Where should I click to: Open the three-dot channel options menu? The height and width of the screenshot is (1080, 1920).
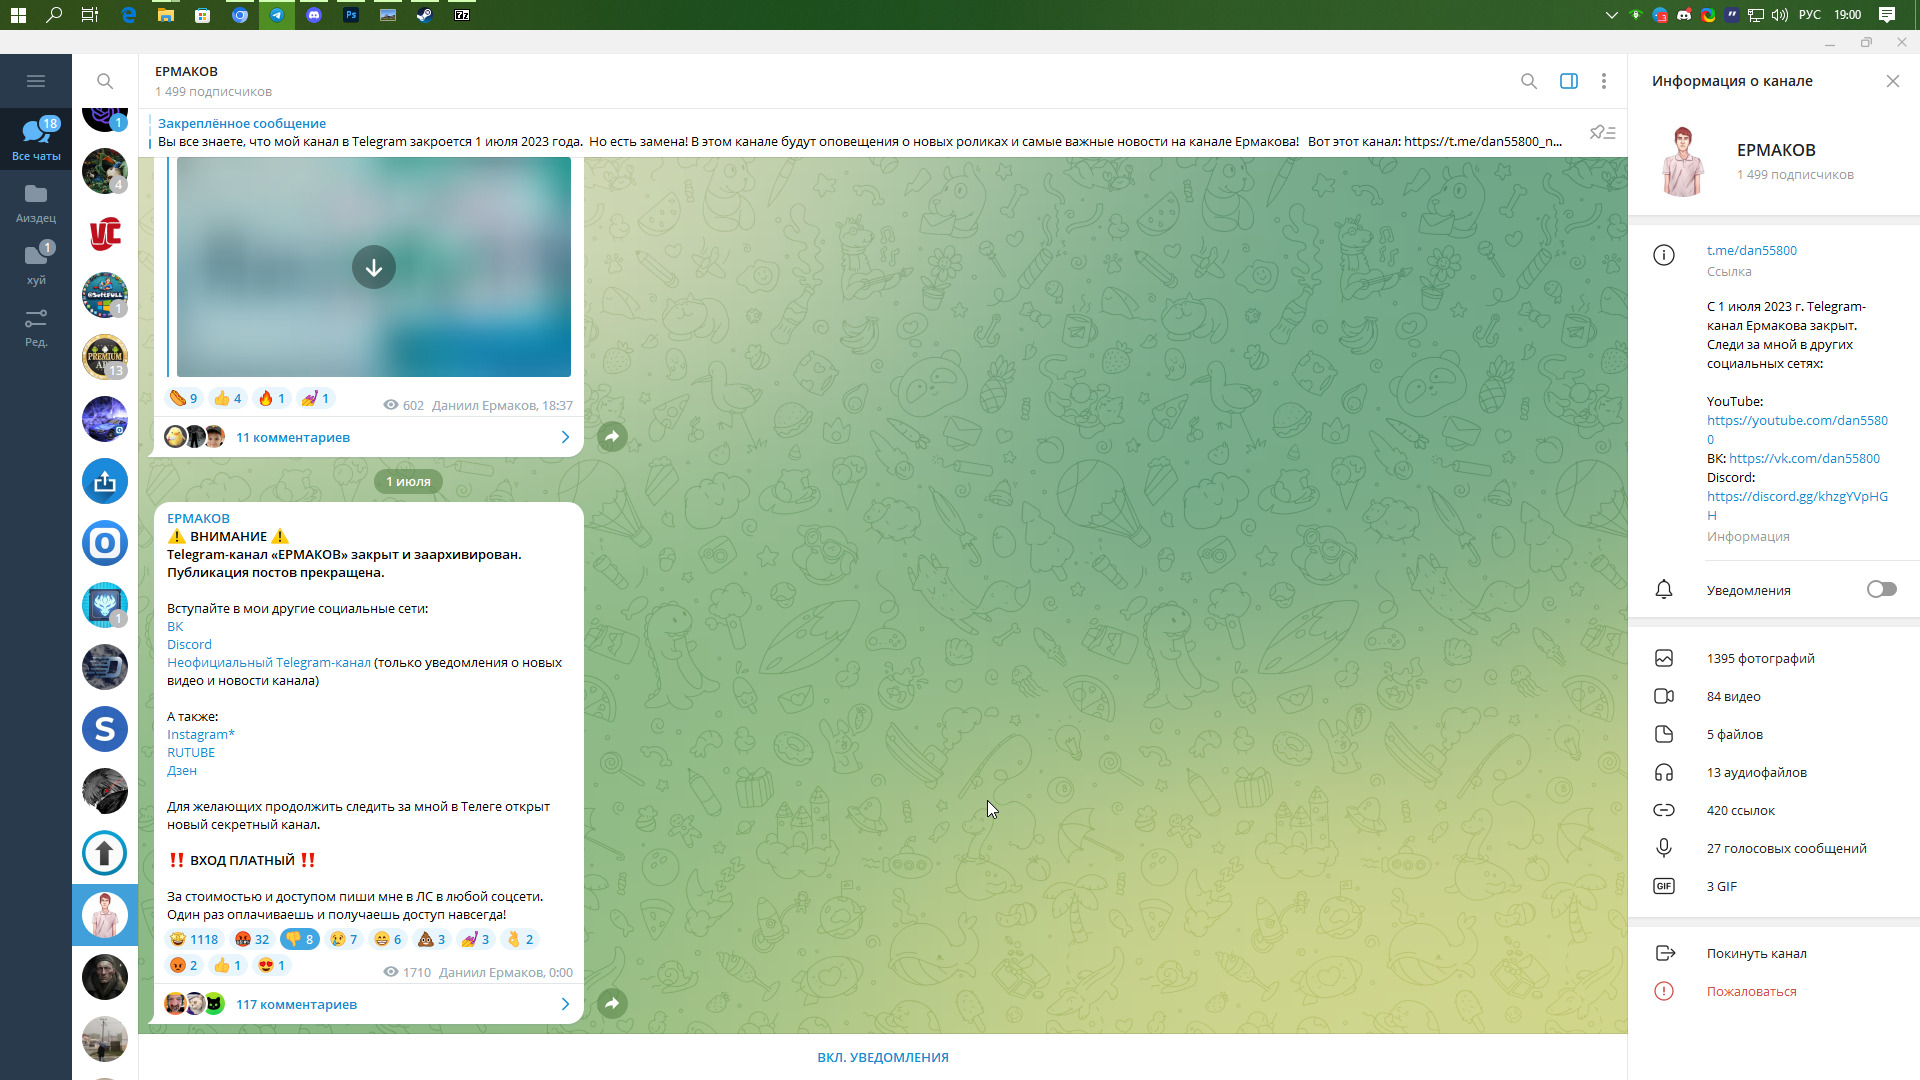pos(1603,81)
